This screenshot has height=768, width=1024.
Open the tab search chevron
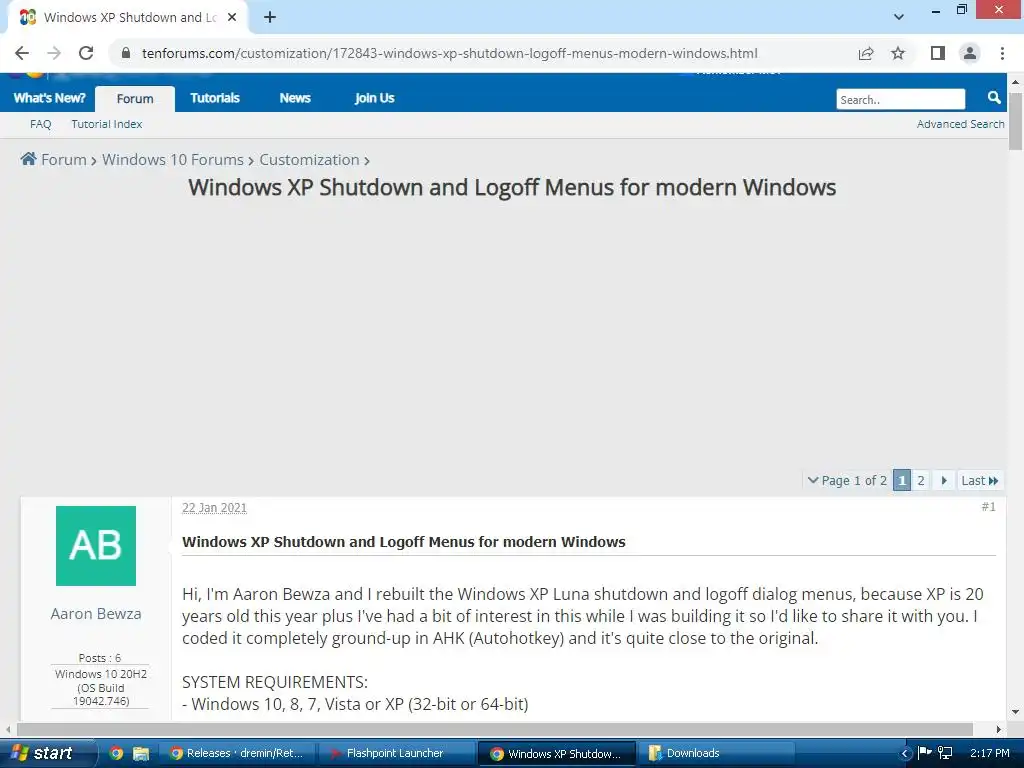899,17
